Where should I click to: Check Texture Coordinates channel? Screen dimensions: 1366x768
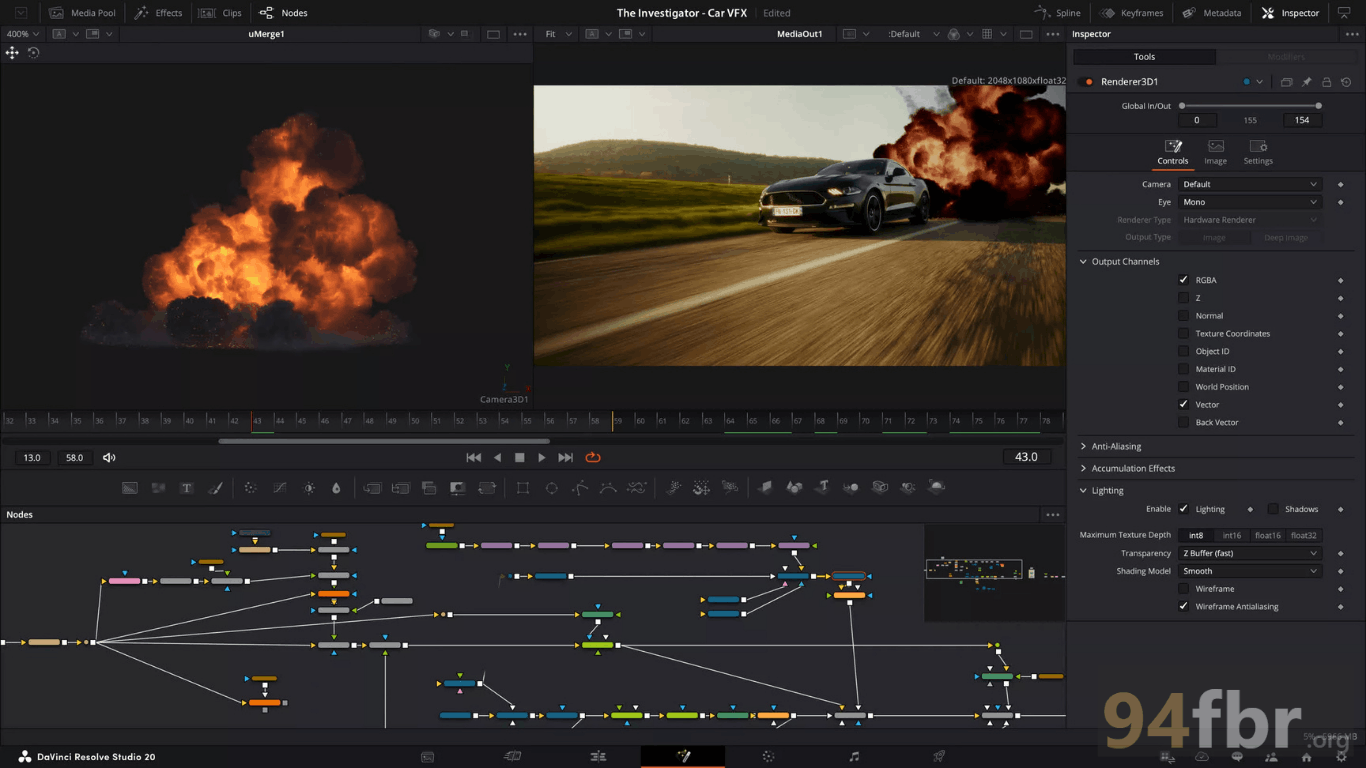pos(1184,333)
